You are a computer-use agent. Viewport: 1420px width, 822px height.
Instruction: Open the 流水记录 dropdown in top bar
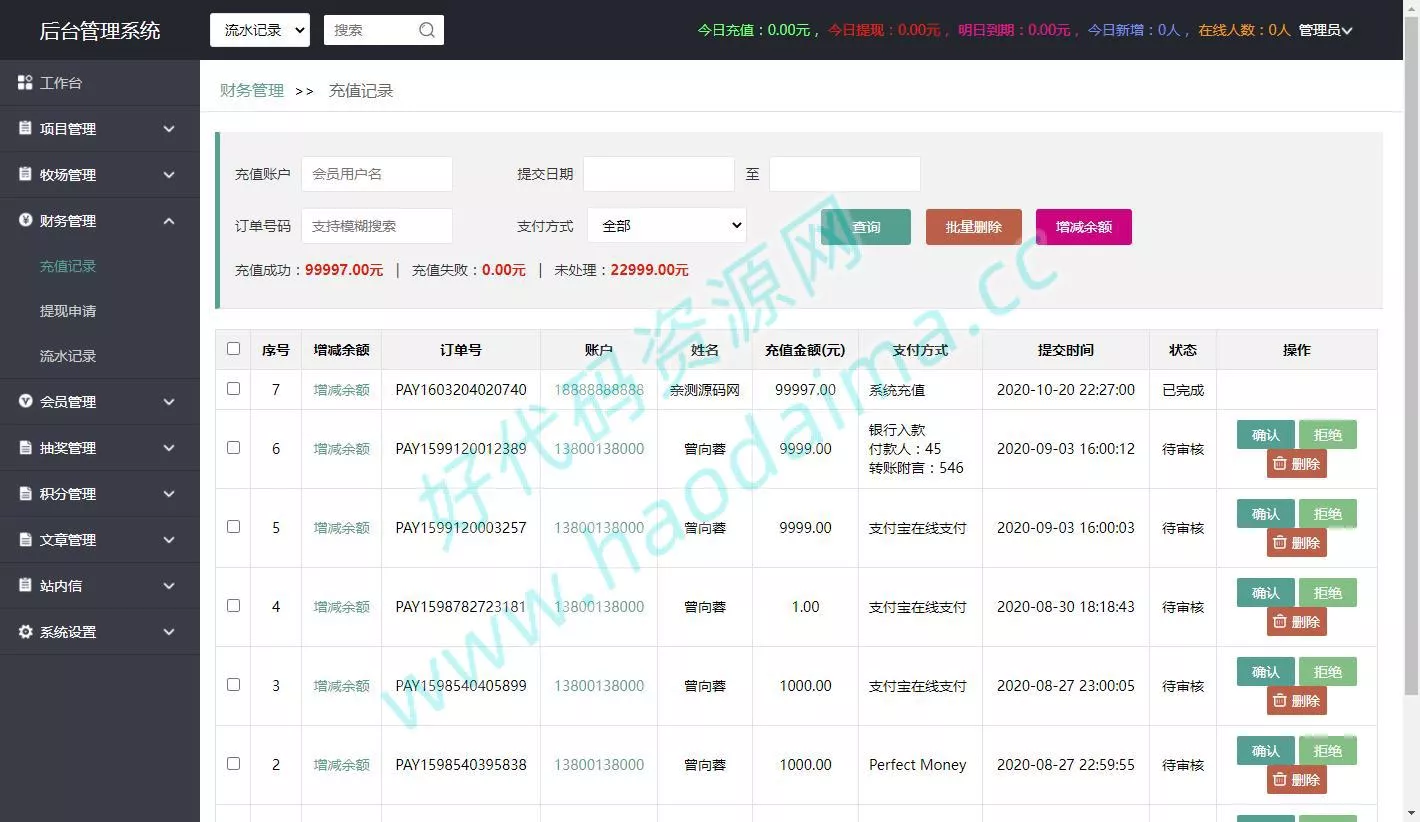260,30
